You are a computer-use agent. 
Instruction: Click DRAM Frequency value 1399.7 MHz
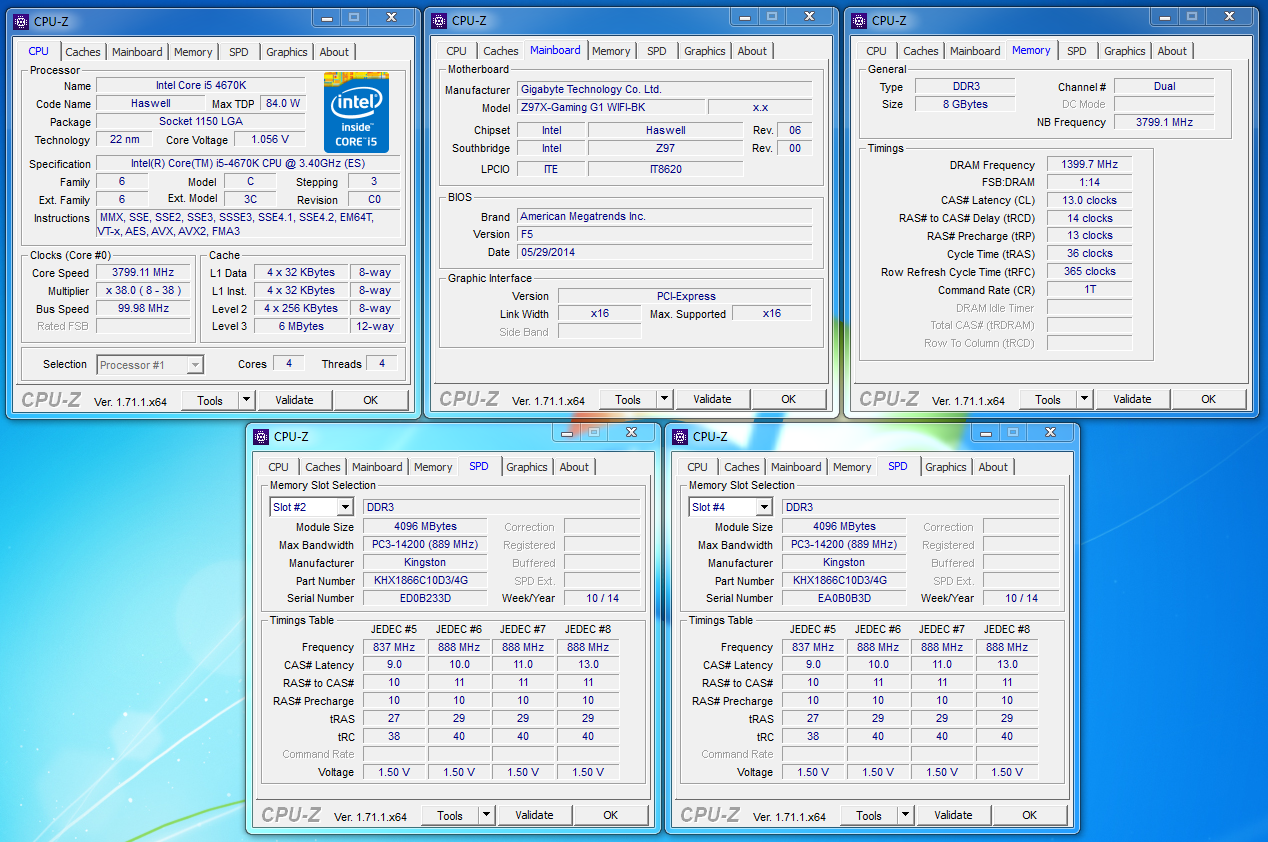pos(1089,164)
